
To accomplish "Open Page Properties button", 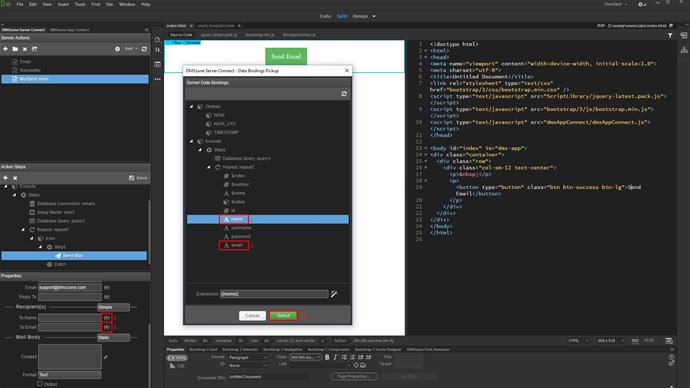I will click(x=354, y=377).
